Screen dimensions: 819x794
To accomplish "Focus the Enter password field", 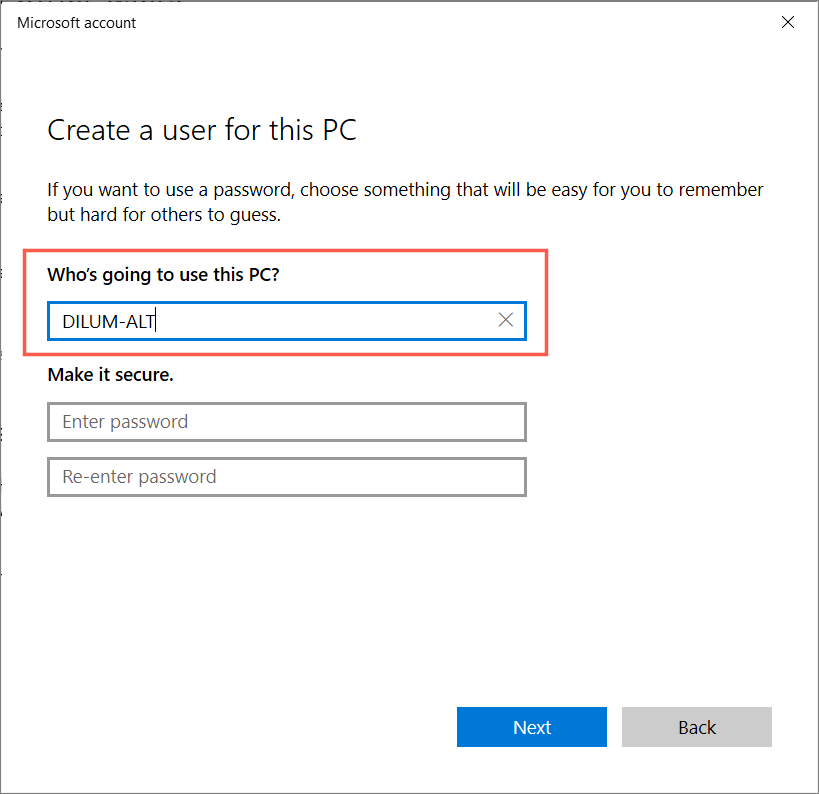I will tap(286, 422).
